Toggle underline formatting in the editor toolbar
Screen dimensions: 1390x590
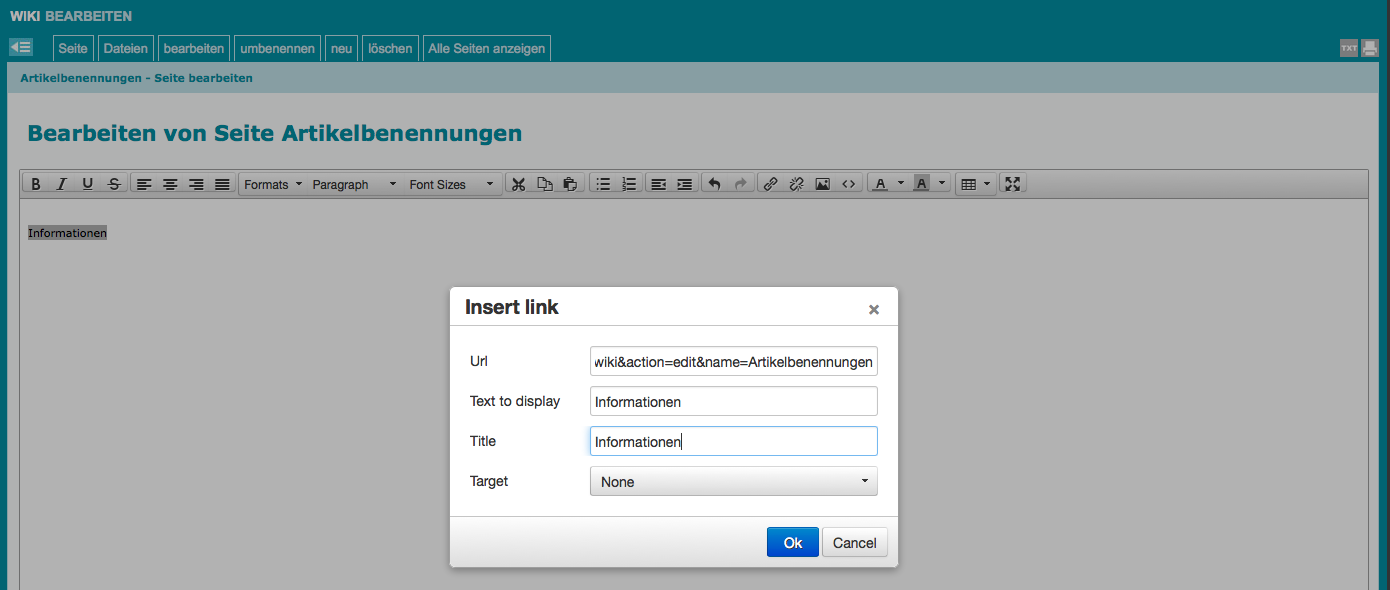pyautogui.click(x=88, y=184)
